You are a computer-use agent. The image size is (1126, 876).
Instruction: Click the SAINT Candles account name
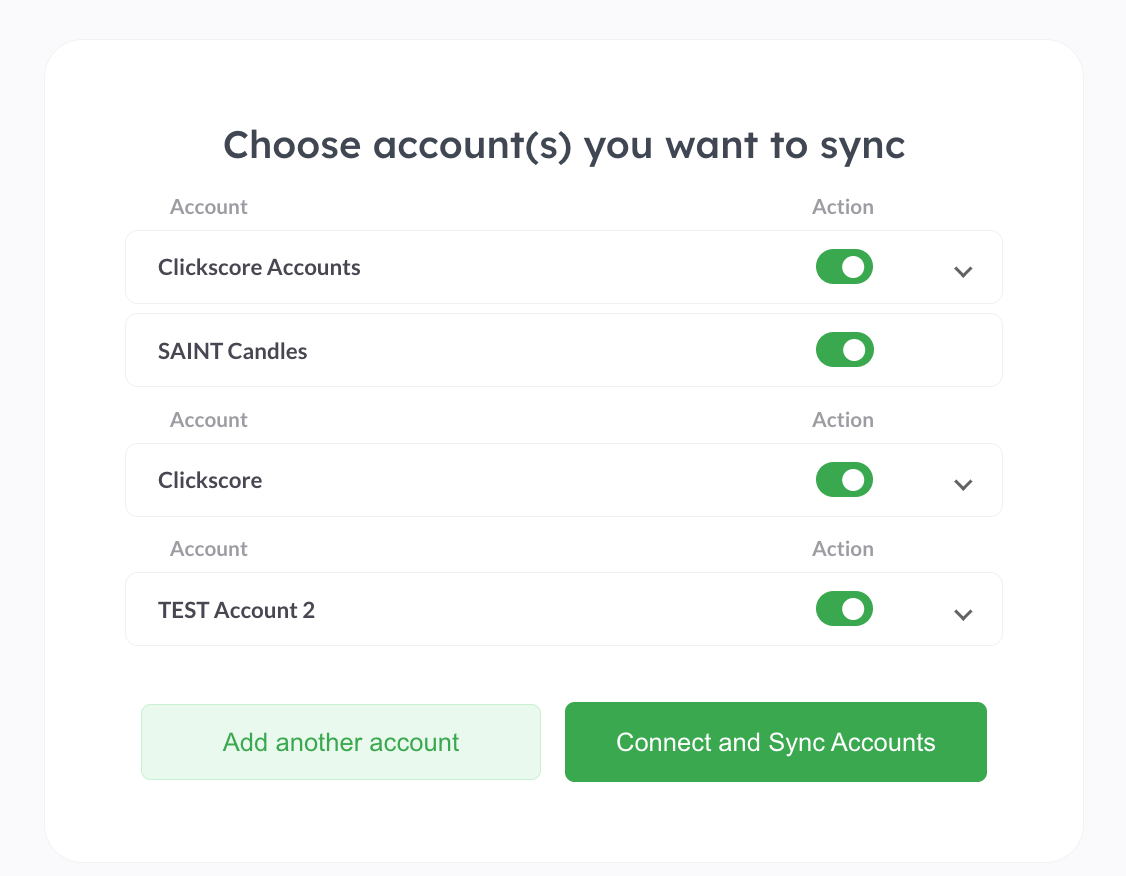point(232,351)
